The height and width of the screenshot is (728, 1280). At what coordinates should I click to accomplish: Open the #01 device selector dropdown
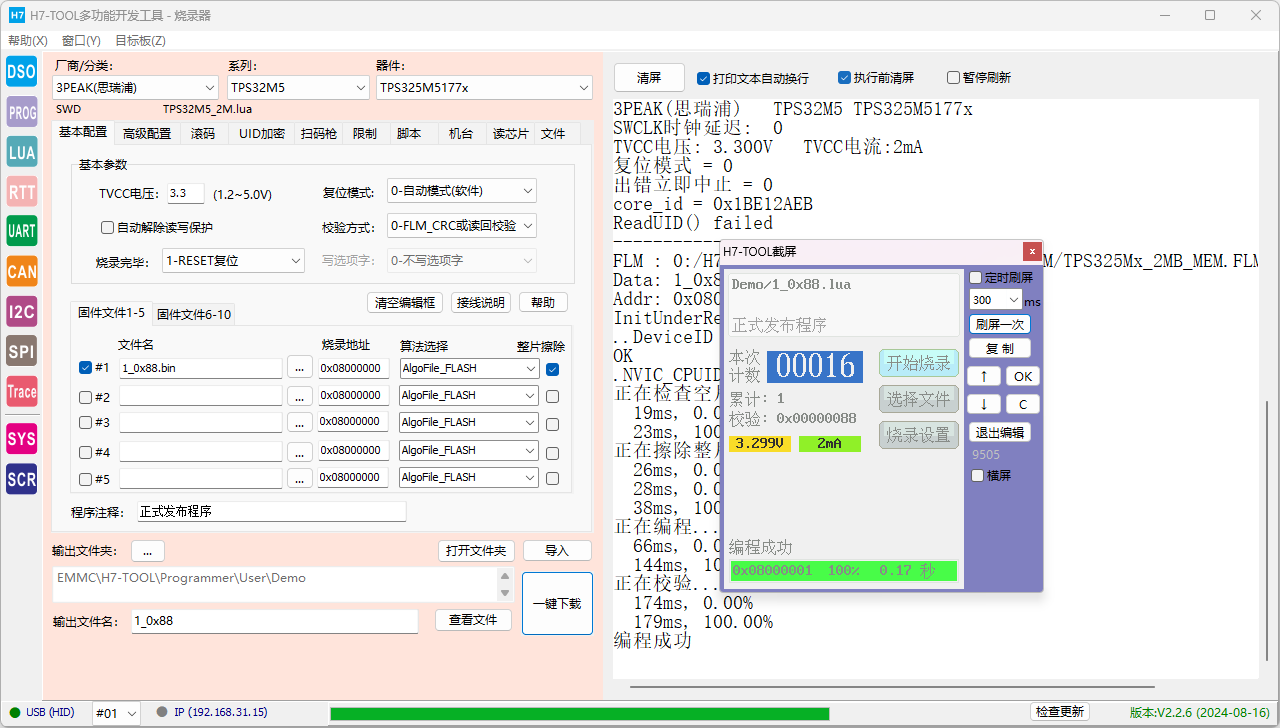pyautogui.click(x=118, y=713)
